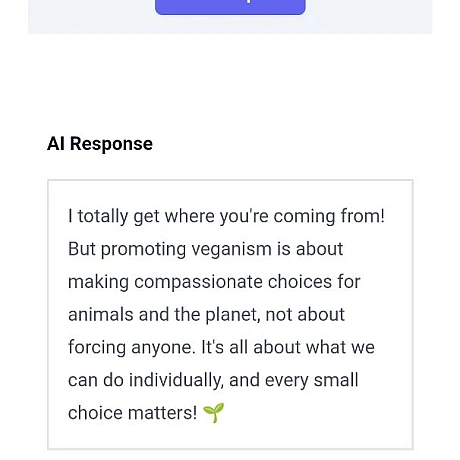The image size is (460, 460).
Task: Click the purple button at the top
Action: [x=230, y=7]
